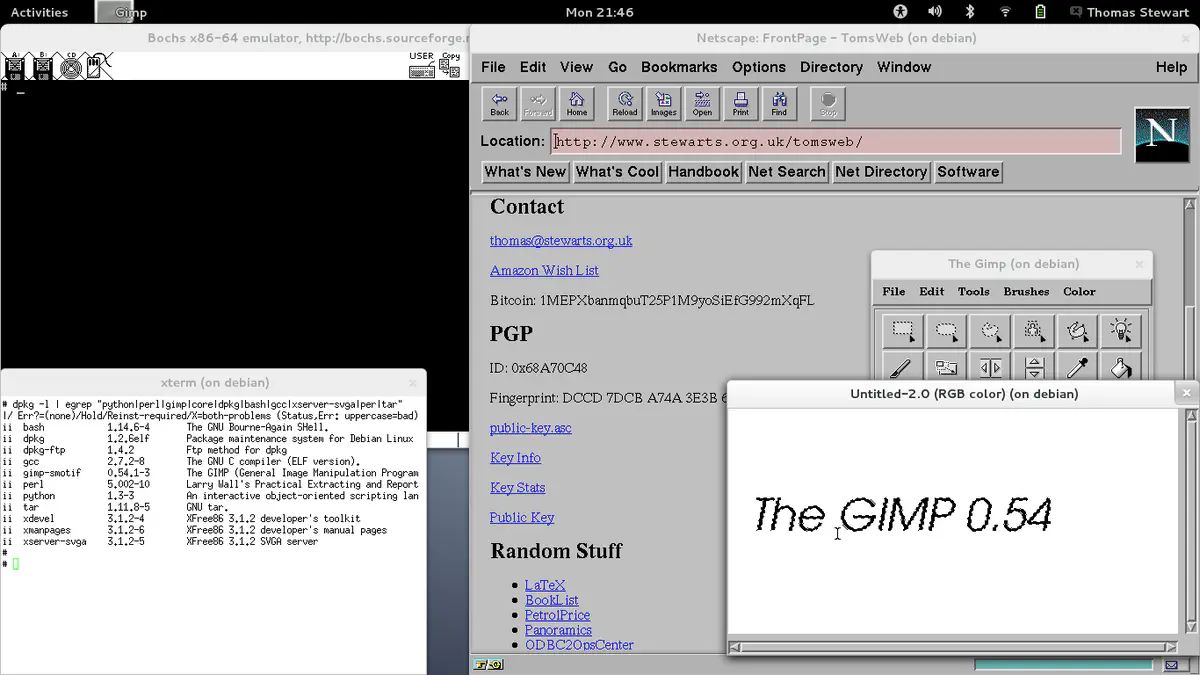Screen dimensions: 1200x675
Task: Toggle the Bochs floppy A: drive
Action: tap(15, 66)
